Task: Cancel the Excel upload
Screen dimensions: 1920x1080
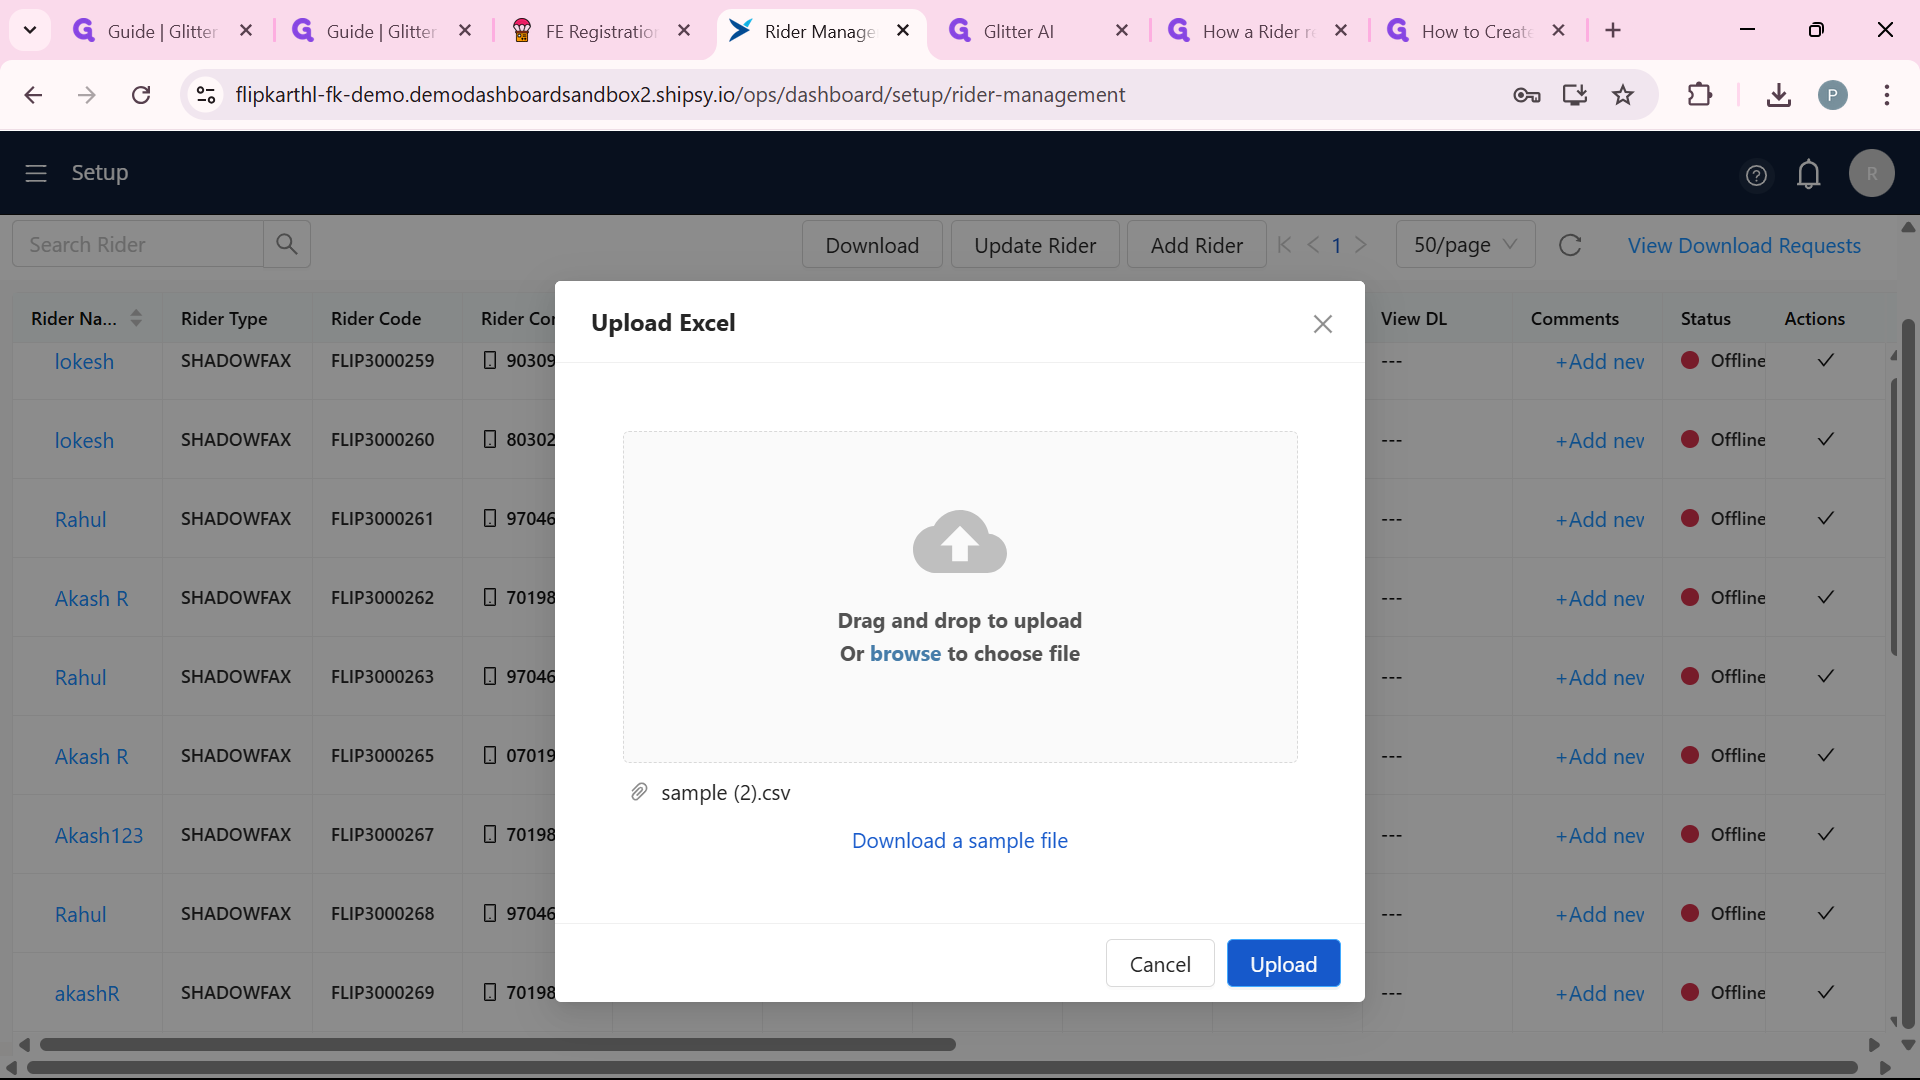Action: point(1160,964)
